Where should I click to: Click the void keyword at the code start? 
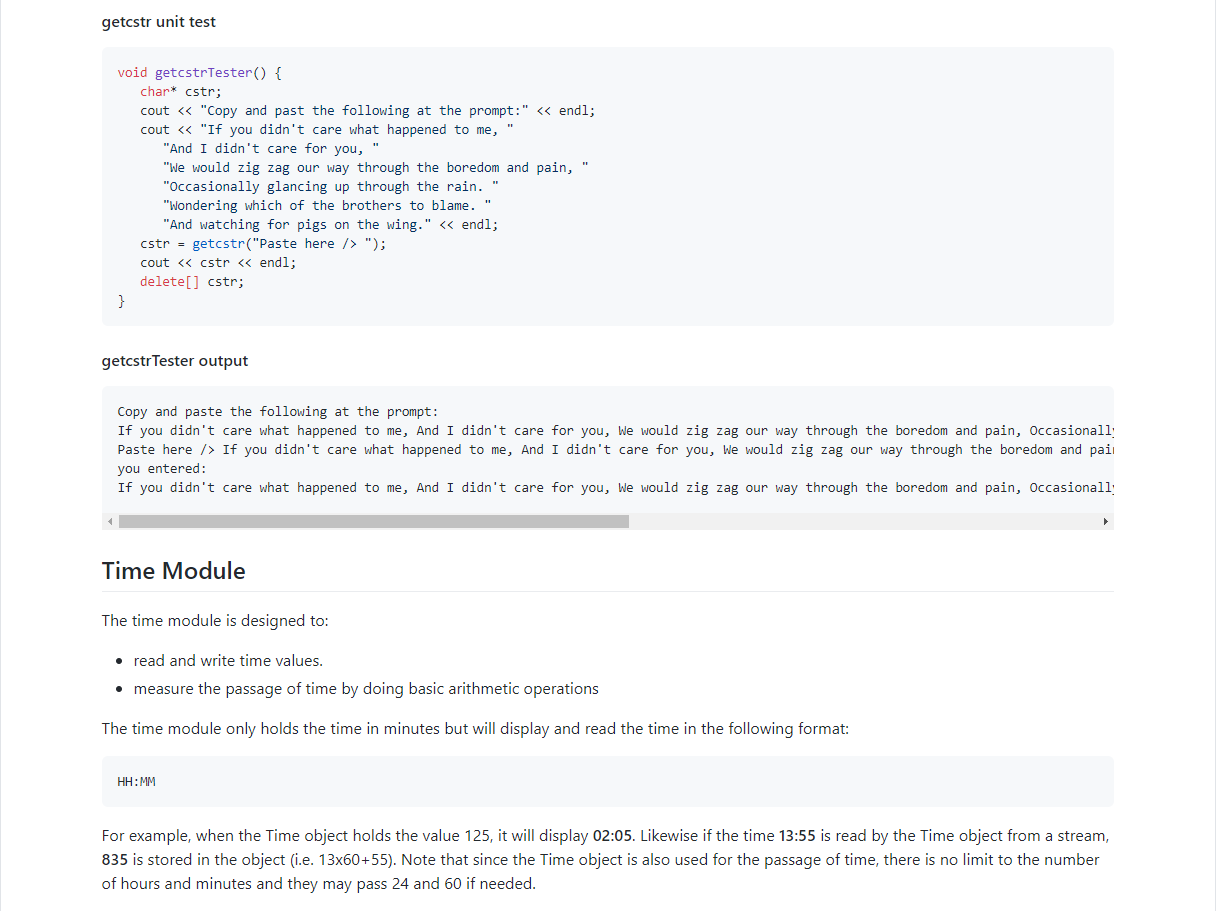click(132, 72)
